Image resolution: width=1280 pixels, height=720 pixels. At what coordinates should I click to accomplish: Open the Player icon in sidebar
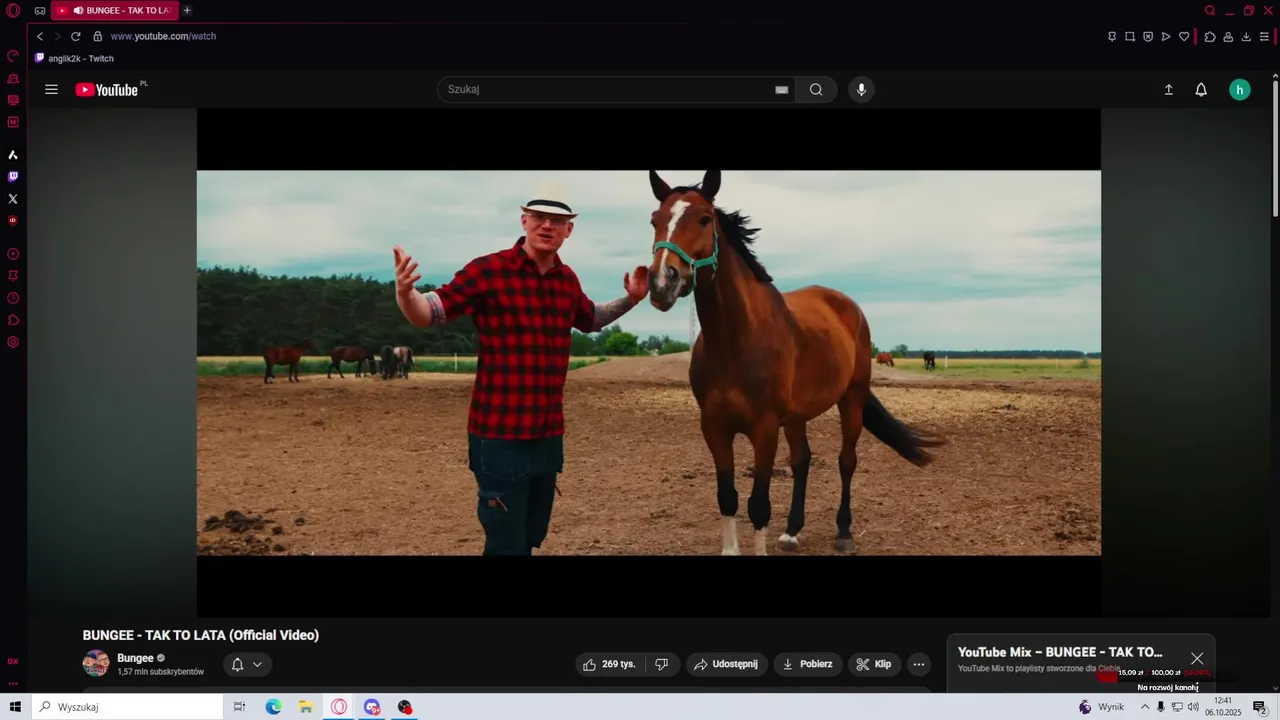(x=13, y=254)
